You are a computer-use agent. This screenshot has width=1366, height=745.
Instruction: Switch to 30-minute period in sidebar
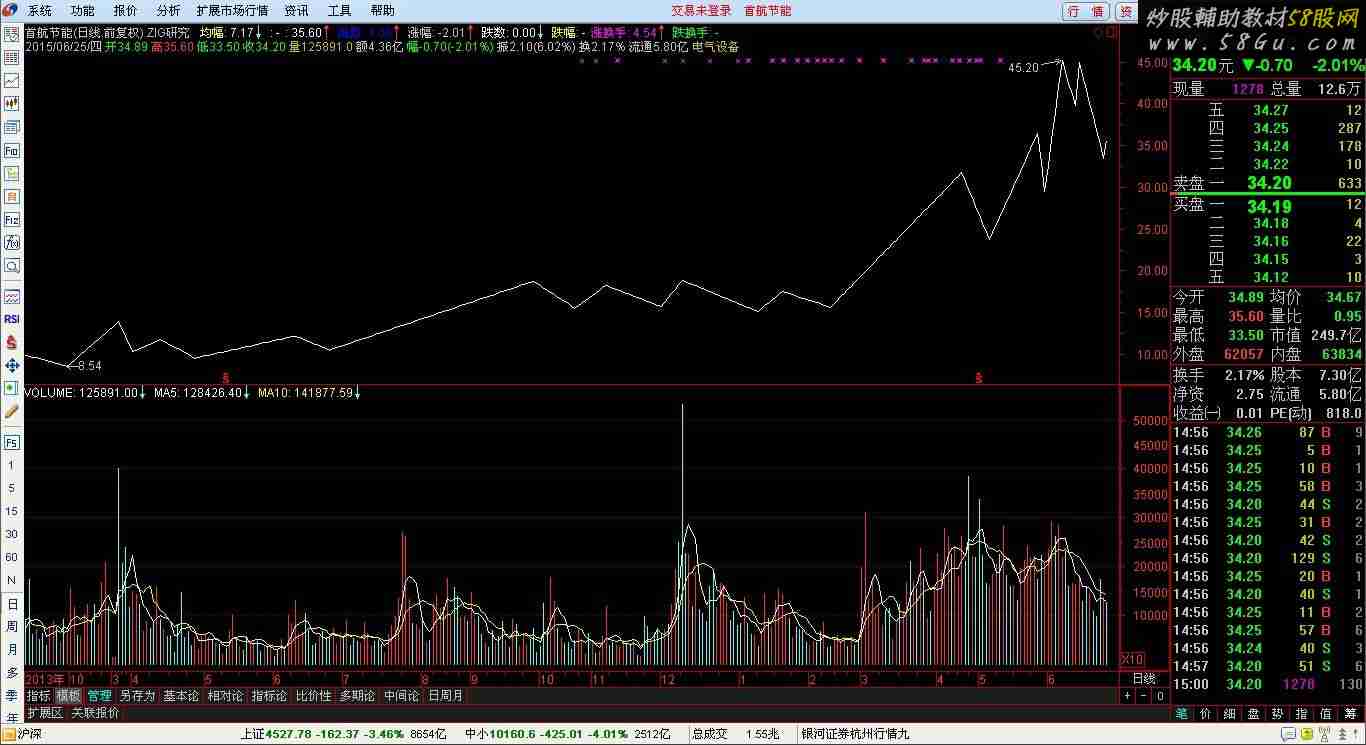pos(12,534)
